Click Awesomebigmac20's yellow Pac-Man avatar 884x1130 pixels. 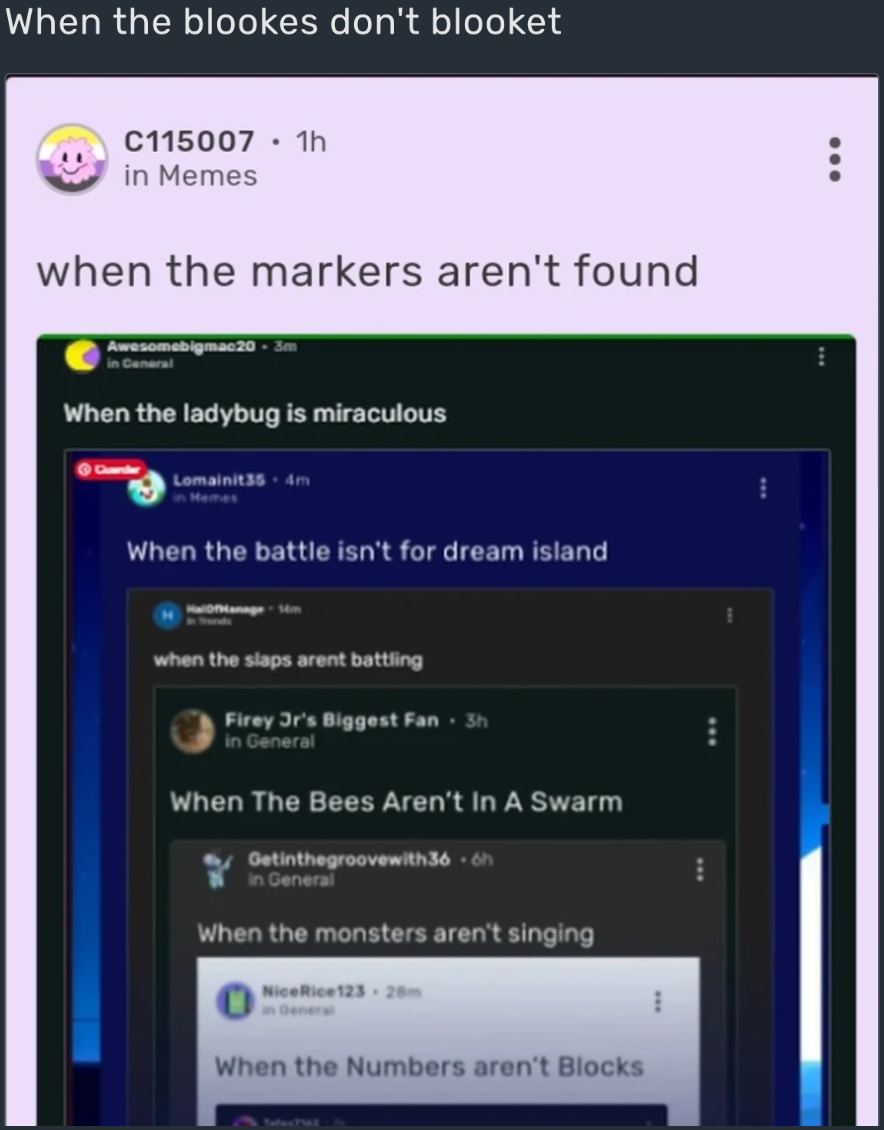pyautogui.click(x=82, y=355)
